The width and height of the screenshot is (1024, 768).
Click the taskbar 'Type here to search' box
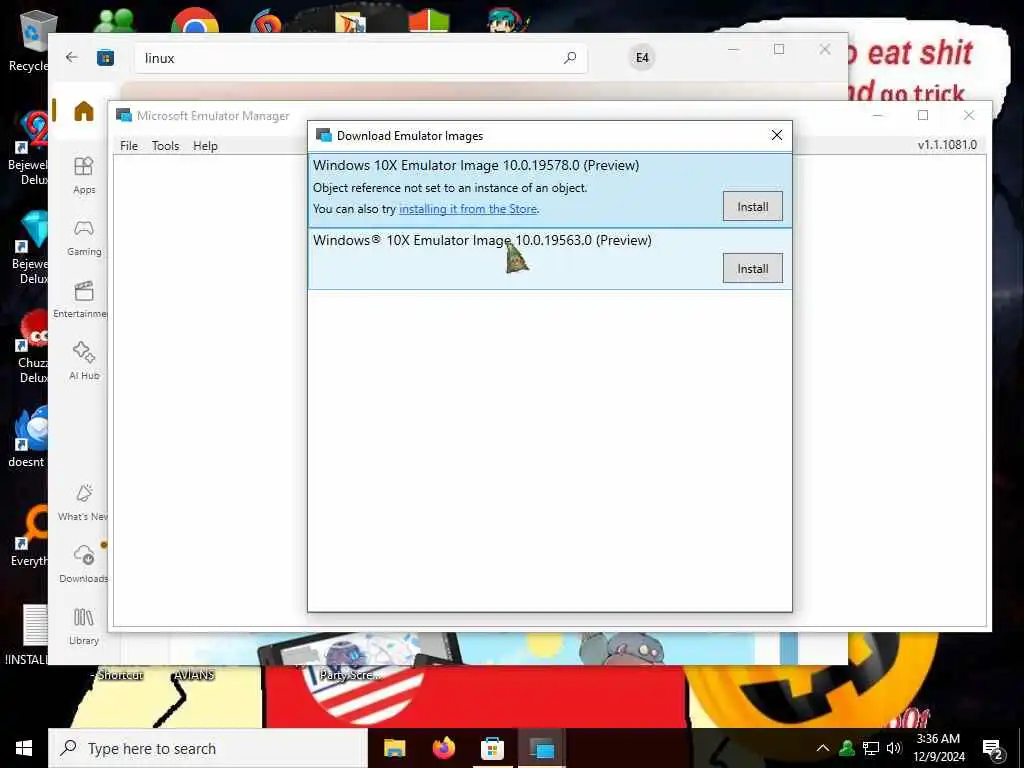(x=208, y=748)
